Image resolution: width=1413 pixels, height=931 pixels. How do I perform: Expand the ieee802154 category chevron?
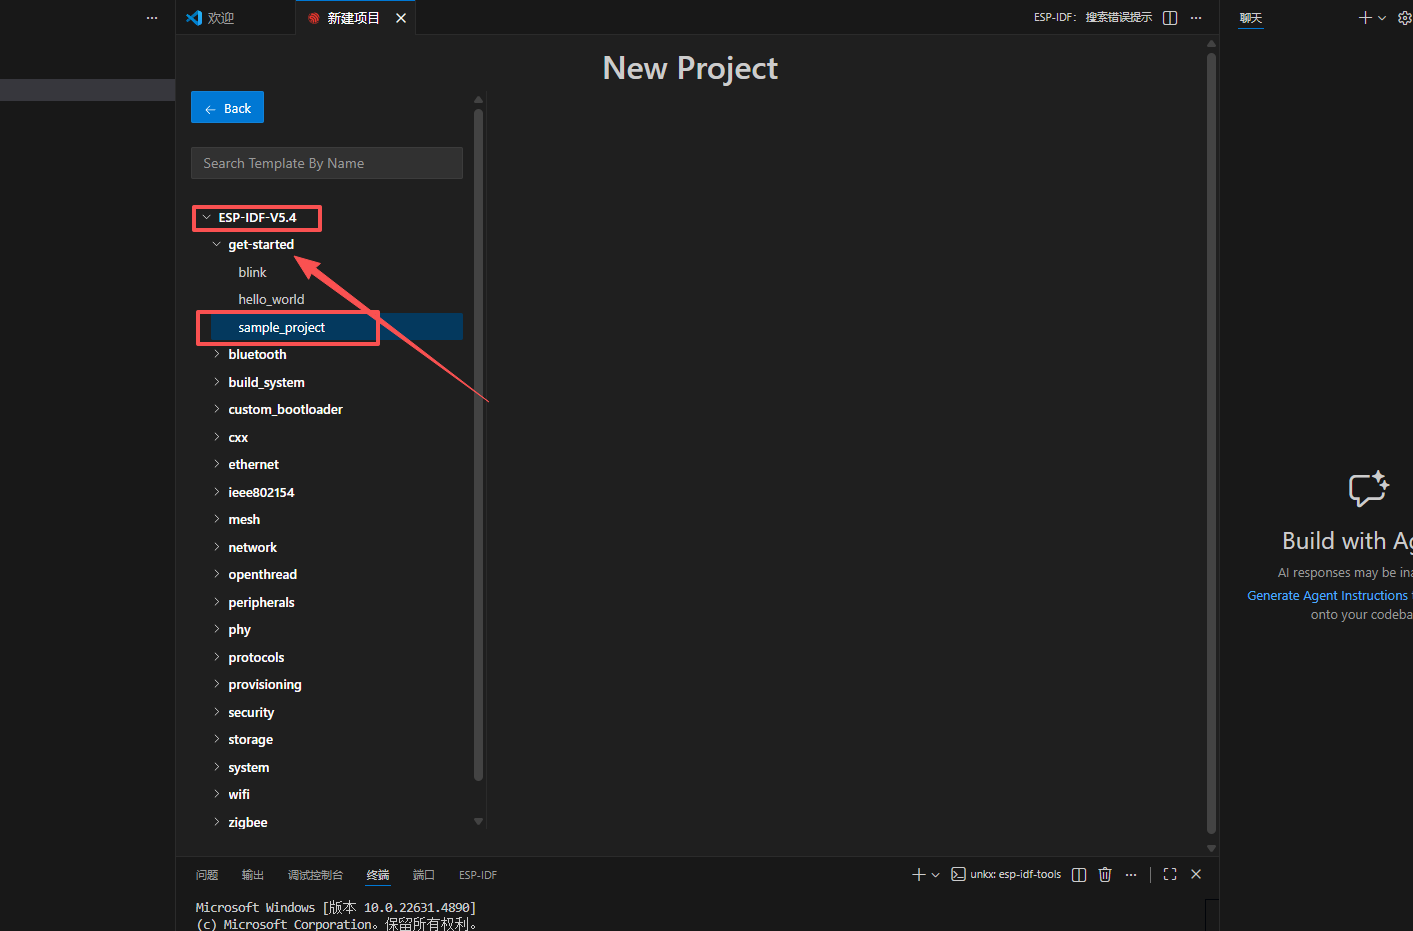(x=216, y=492)
